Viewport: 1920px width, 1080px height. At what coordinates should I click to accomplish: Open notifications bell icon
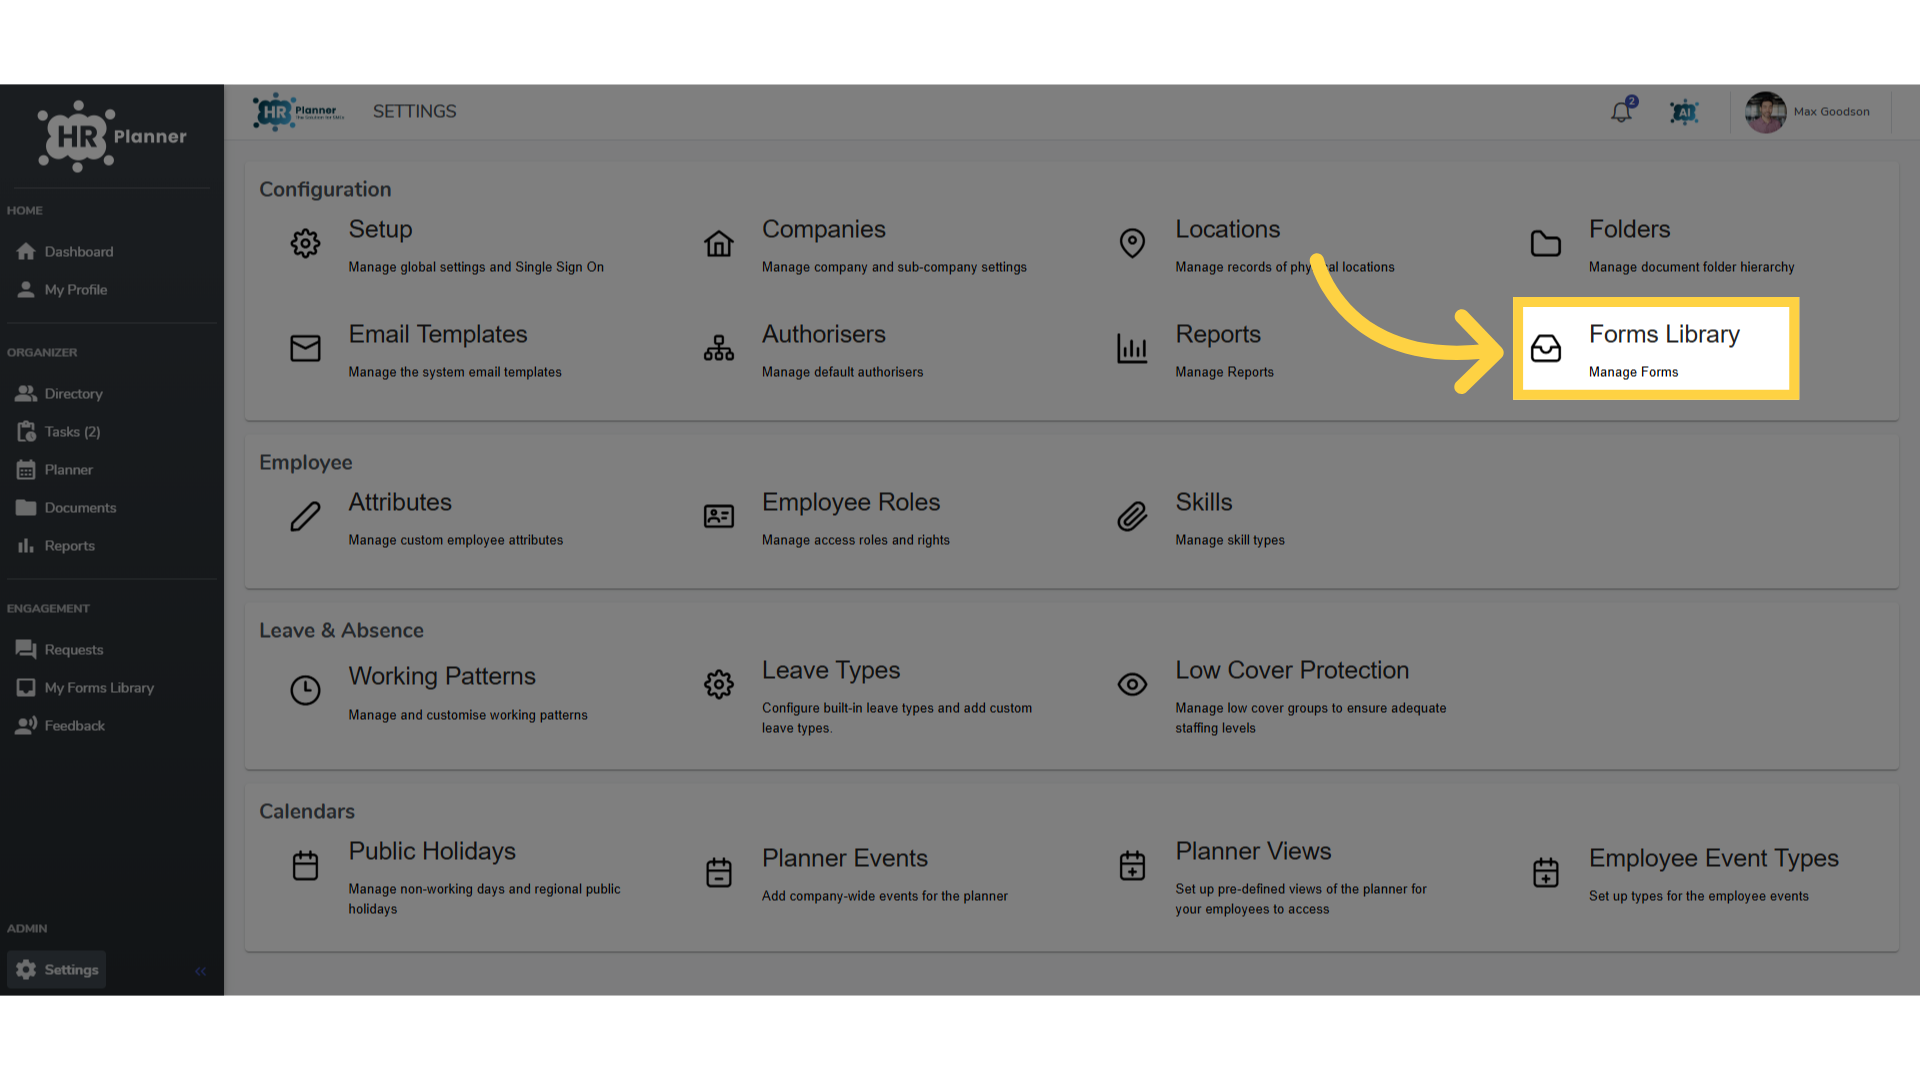pyautogui.click(x=1621, y=112)
